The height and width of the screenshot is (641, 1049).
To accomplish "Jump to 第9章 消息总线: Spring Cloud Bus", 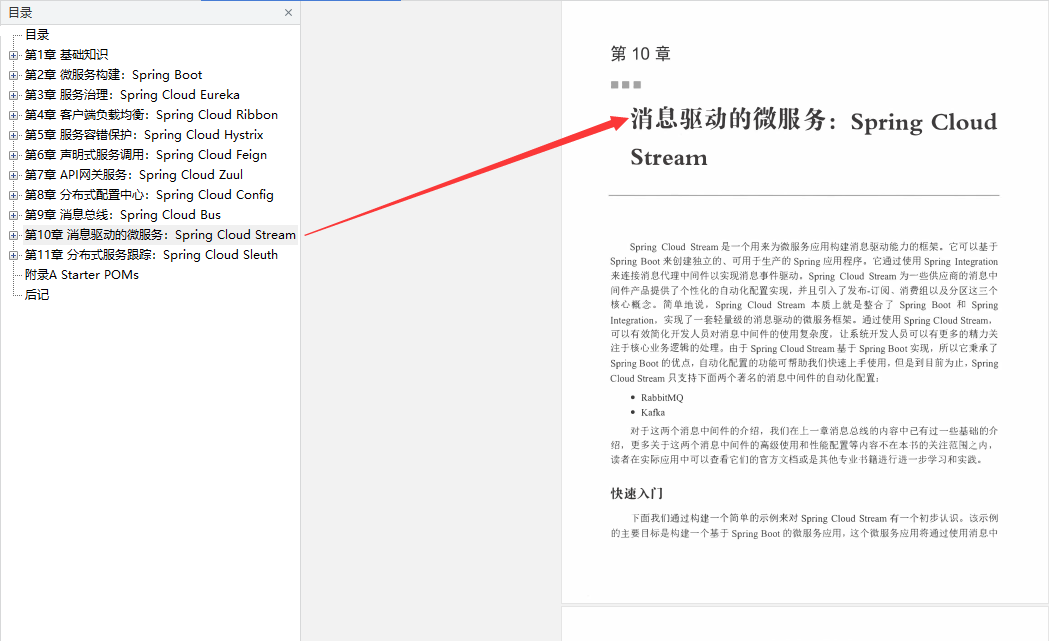I will [122, 215].
